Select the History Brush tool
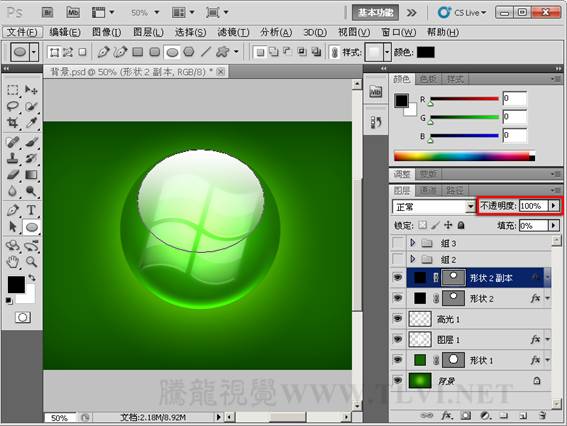Screen dimensions: 567x426 pos(31,158)
